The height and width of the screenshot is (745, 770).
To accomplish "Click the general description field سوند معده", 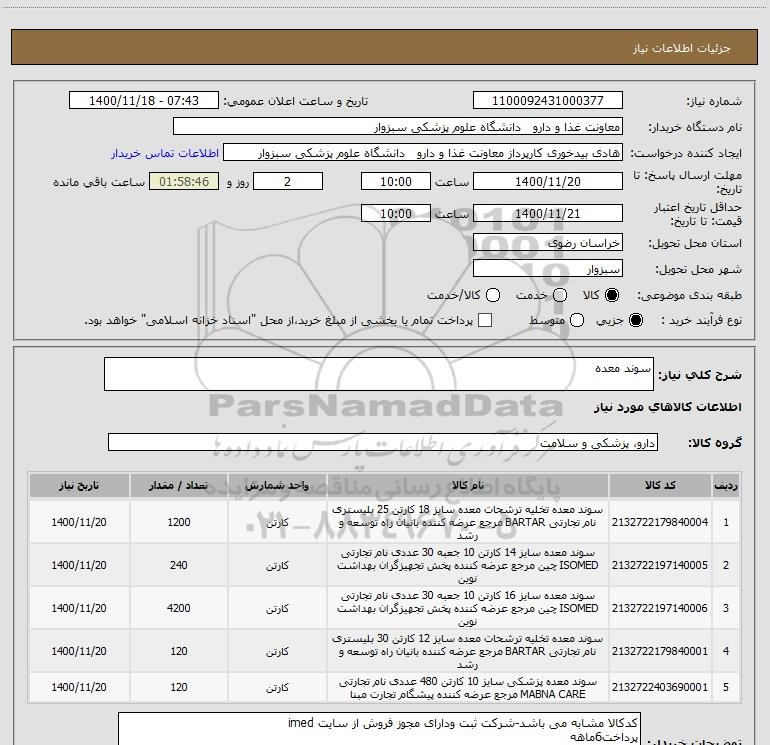I will tap(379, 374).
